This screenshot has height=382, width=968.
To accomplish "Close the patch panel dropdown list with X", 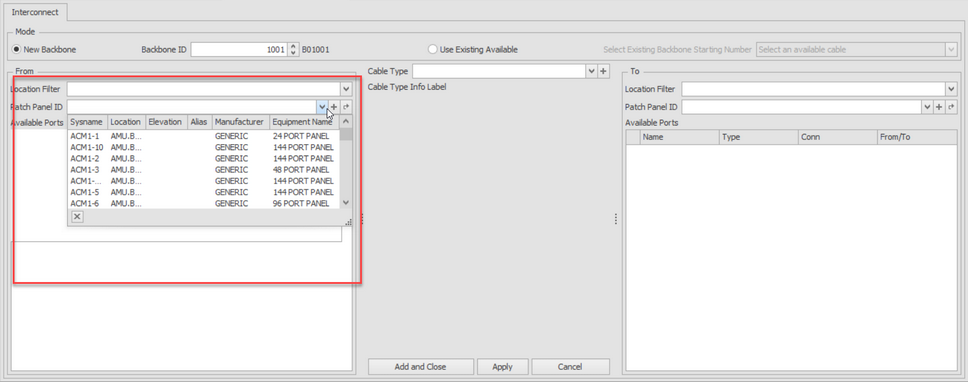I will coord(77,217).
